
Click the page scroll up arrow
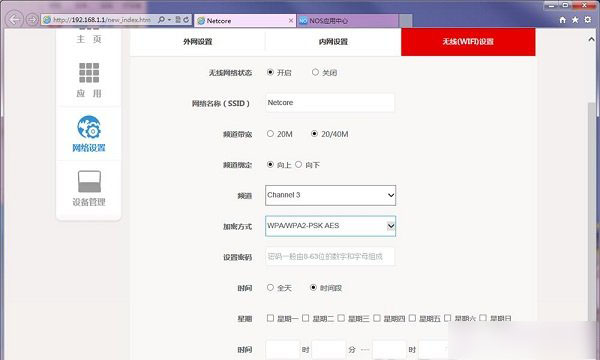coord(591,39)
